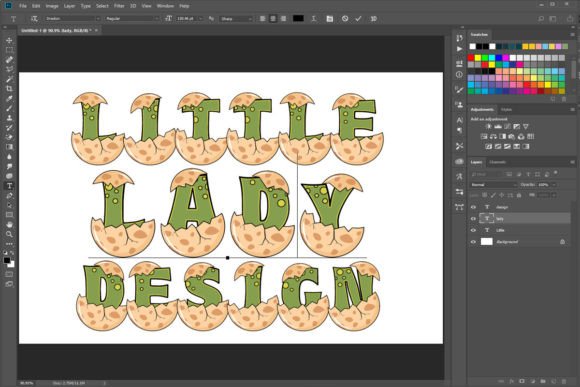Image resolution: width=580 pixels, height=387 pixels.
Task: Center align text
Action: 273,18
